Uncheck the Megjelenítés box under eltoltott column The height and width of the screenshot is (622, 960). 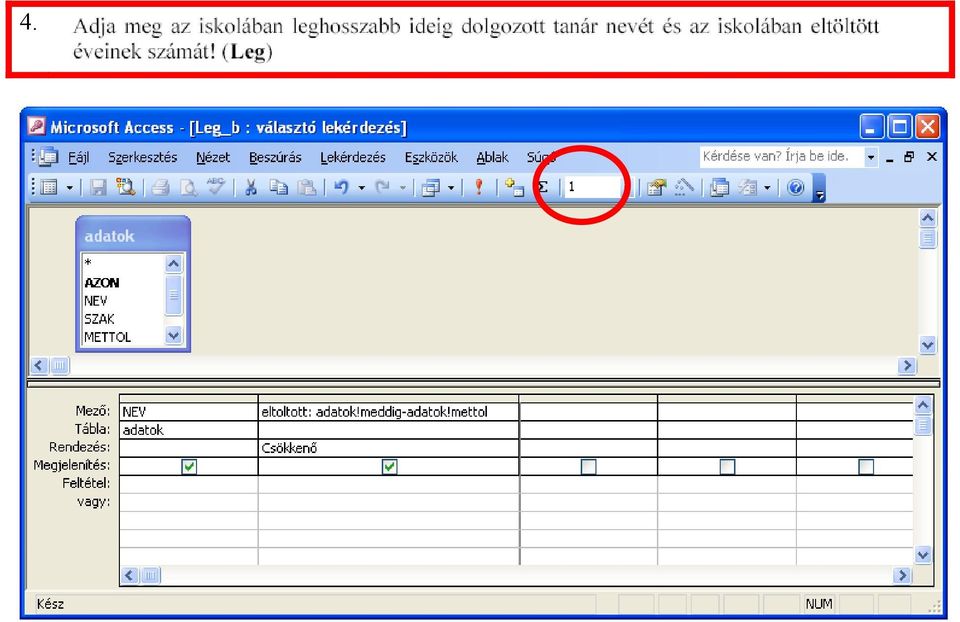(x=389, y=467)
